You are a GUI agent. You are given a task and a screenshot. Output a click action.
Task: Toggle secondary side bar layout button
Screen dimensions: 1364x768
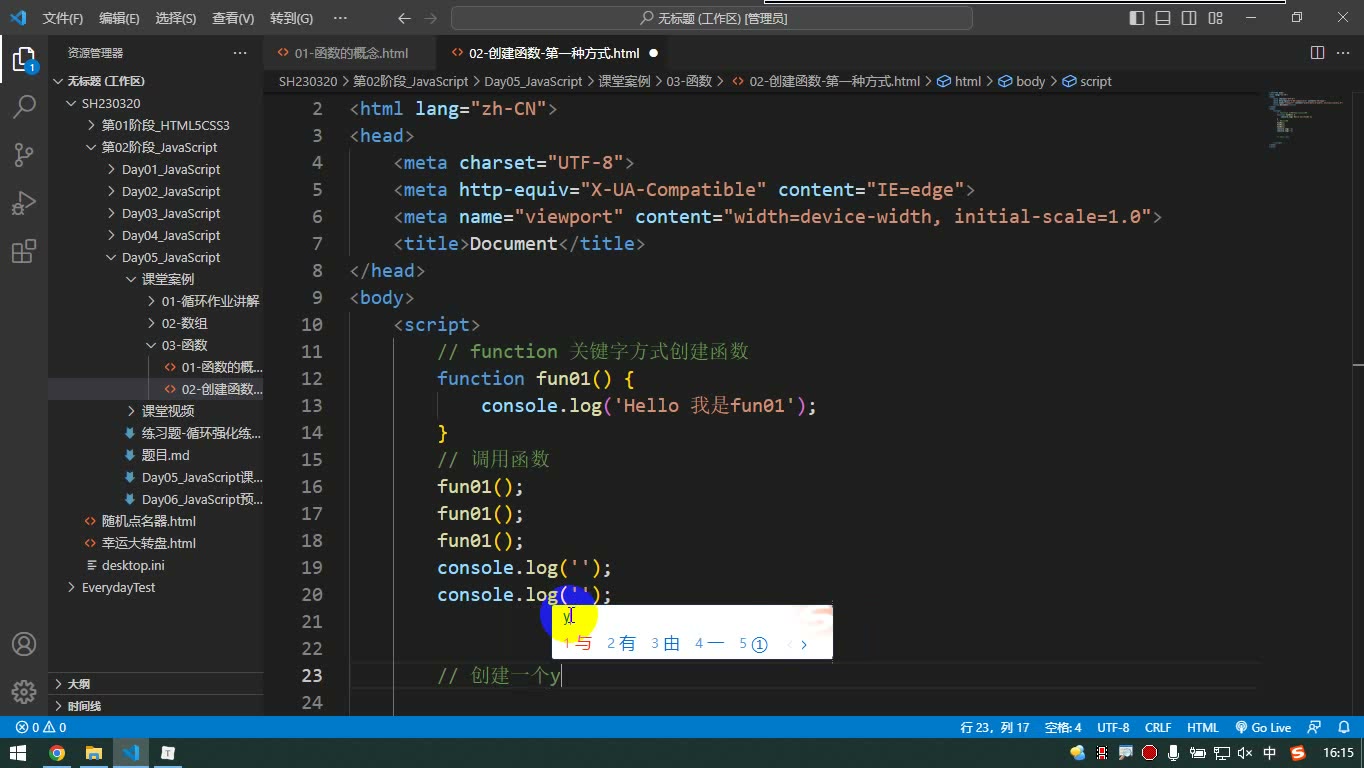(1189, 18)
